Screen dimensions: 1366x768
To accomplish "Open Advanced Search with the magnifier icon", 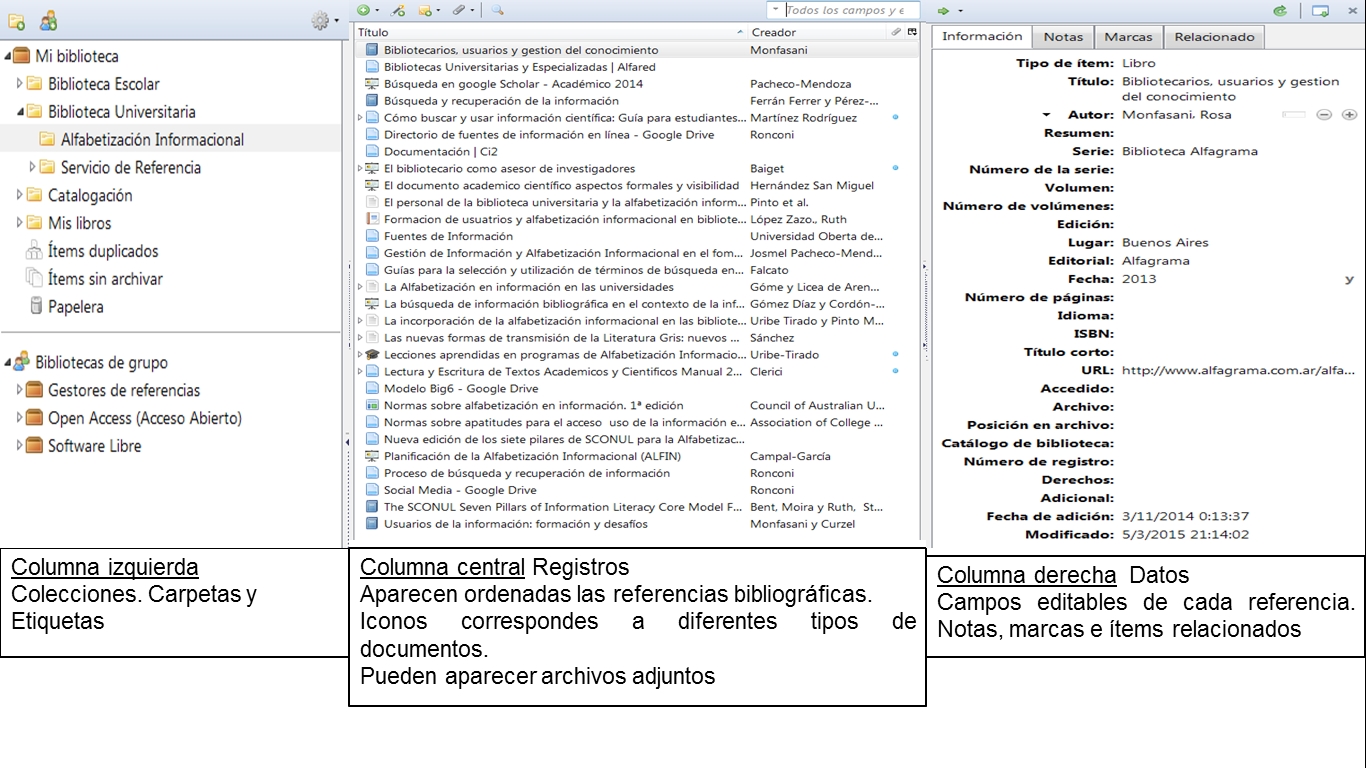I will (x=497, y=10).
